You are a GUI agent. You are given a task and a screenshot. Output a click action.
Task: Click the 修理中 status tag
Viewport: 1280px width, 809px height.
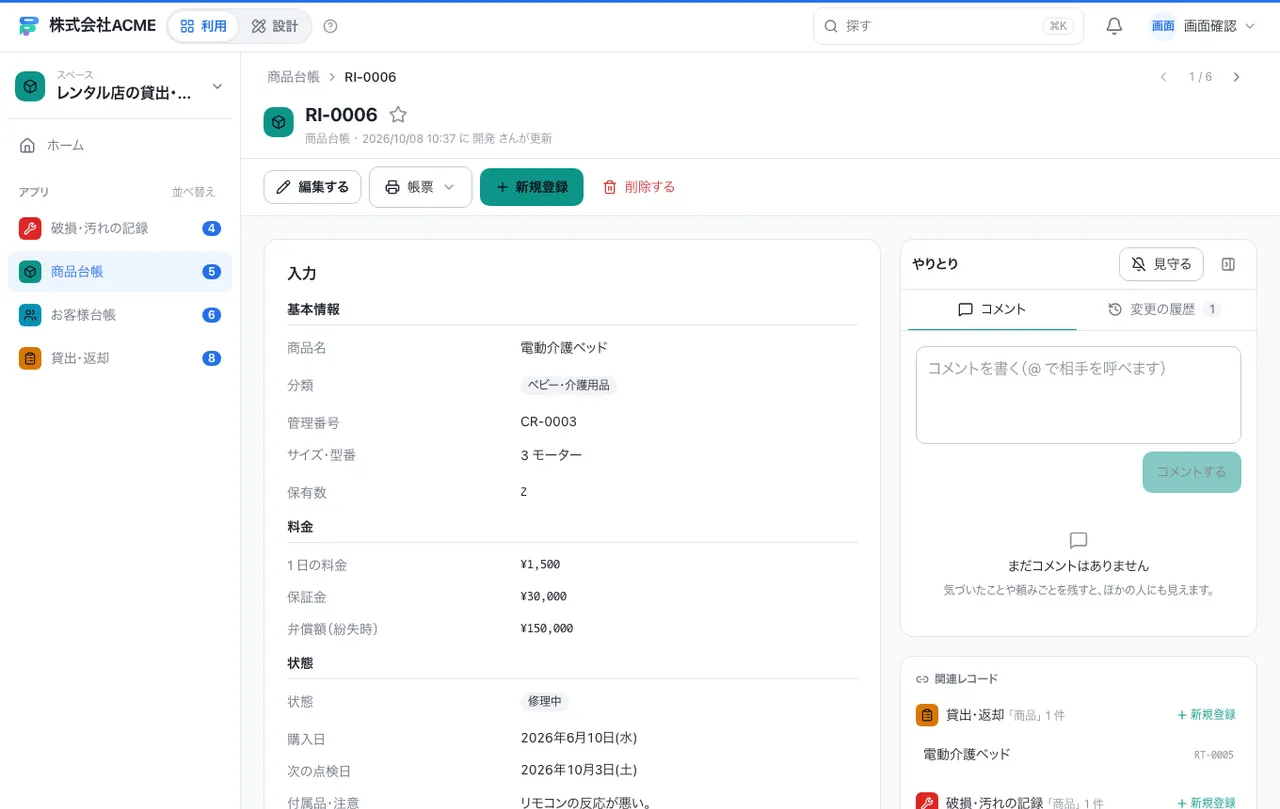click(x=545, y=702)
